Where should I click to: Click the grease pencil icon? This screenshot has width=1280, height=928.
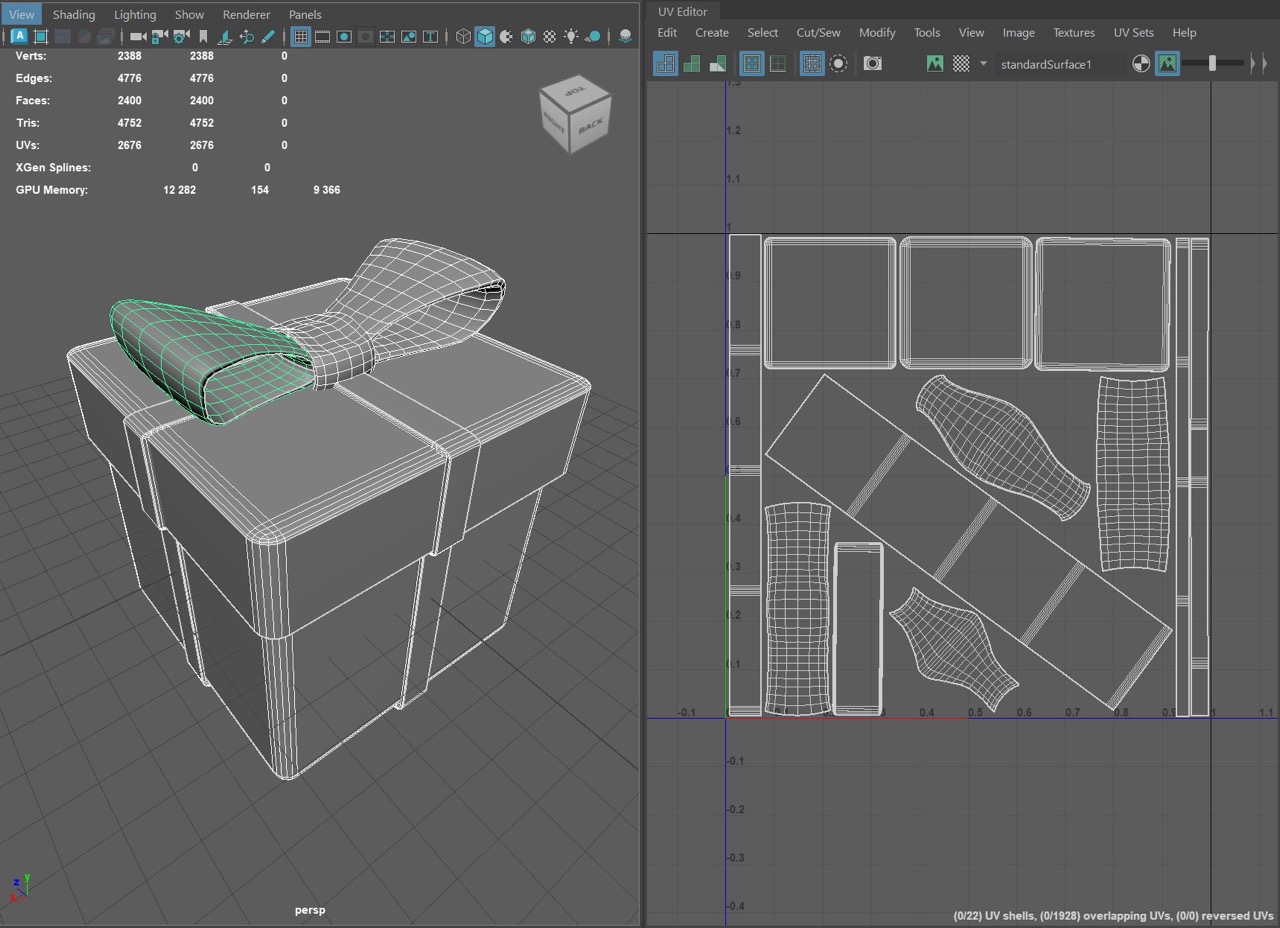click(268, 37)
